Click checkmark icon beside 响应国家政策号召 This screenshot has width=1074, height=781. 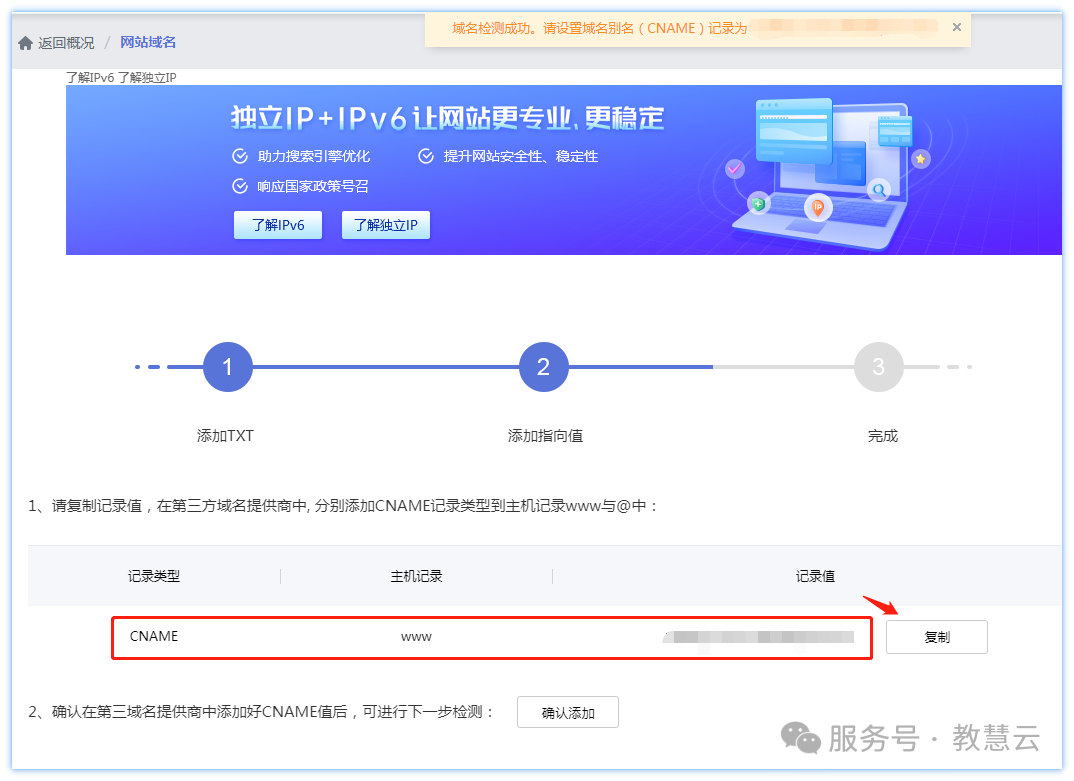[240, 186]
